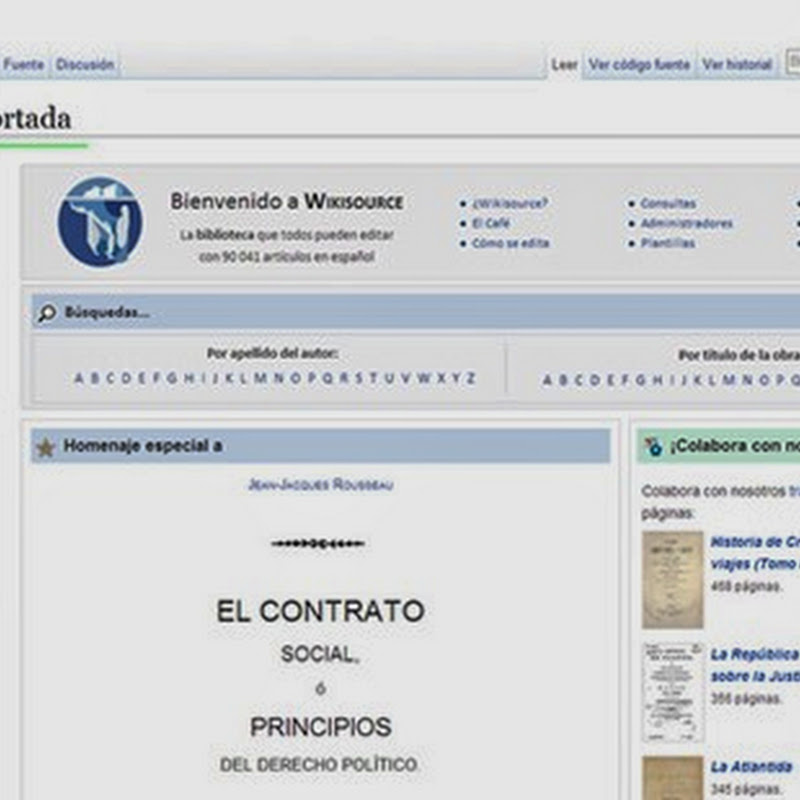Open the Consultas link
Screen dimensions: 800x800
[668, 203]
